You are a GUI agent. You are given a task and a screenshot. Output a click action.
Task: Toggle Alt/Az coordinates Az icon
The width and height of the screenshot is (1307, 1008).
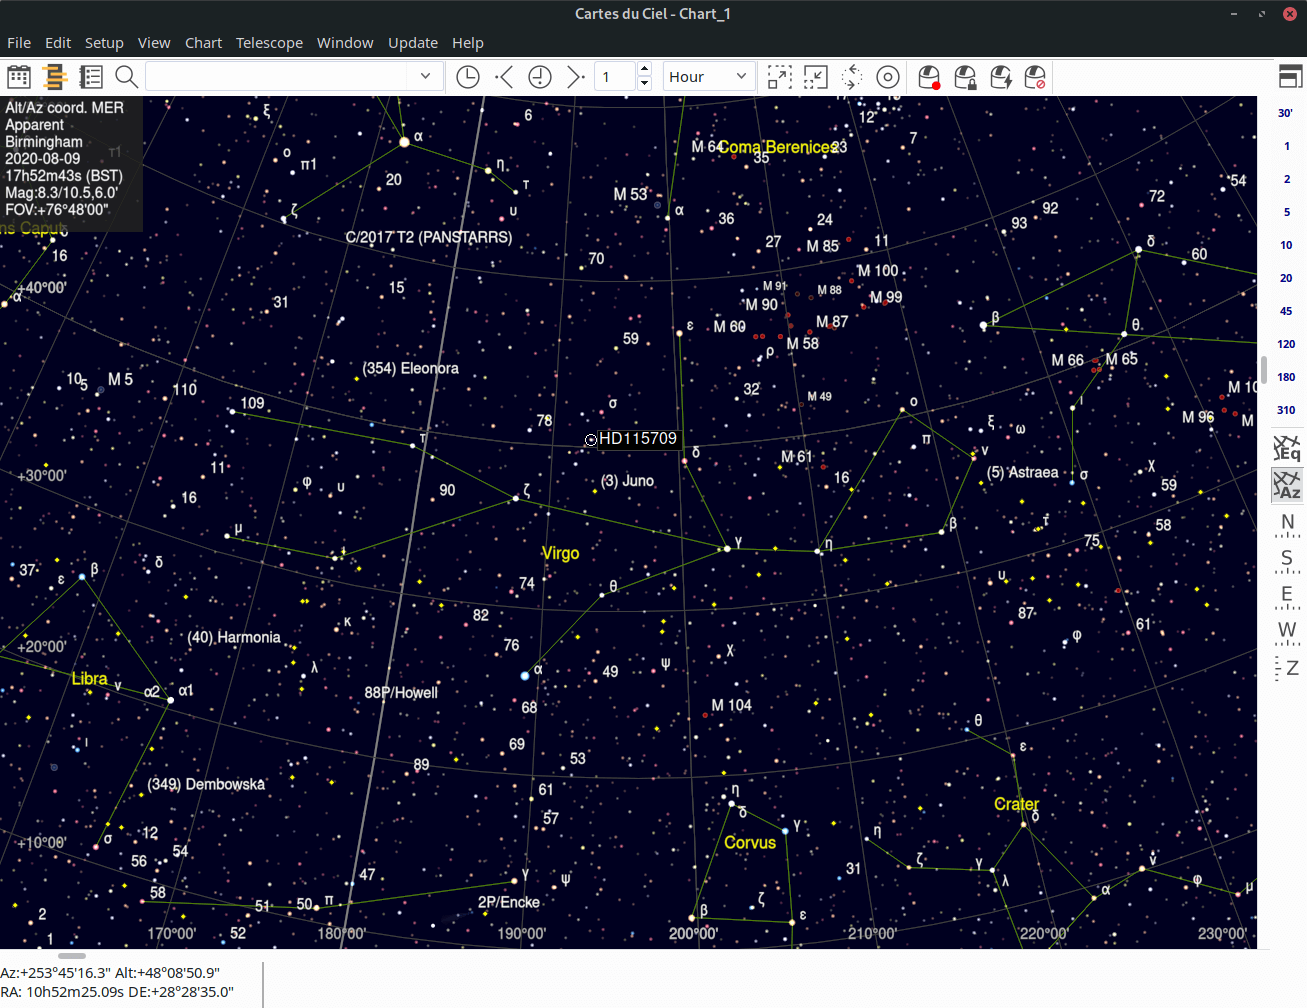1287,485
